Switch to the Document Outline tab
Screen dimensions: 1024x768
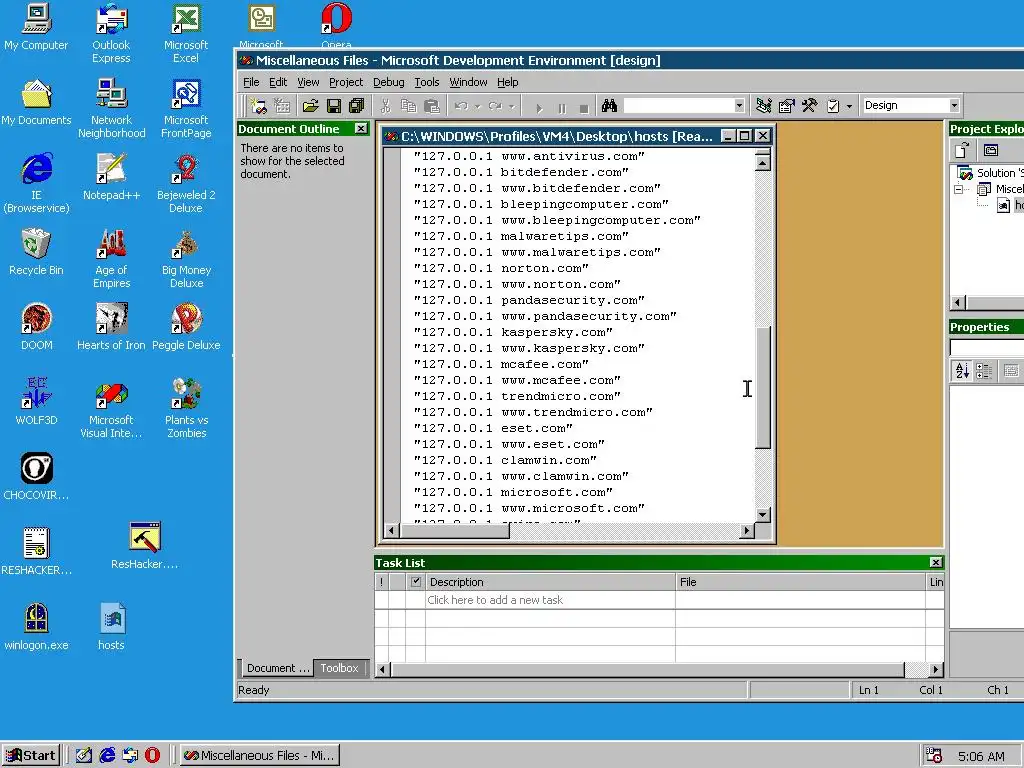click(x=276, y=668)
